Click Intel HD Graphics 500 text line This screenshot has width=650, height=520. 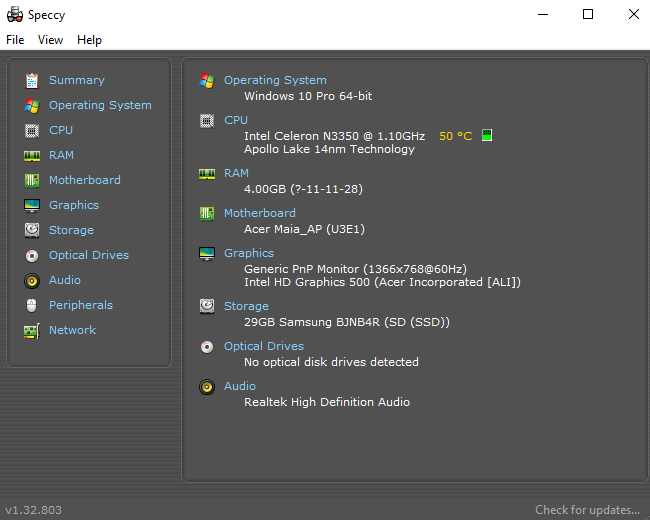[382, 282]
